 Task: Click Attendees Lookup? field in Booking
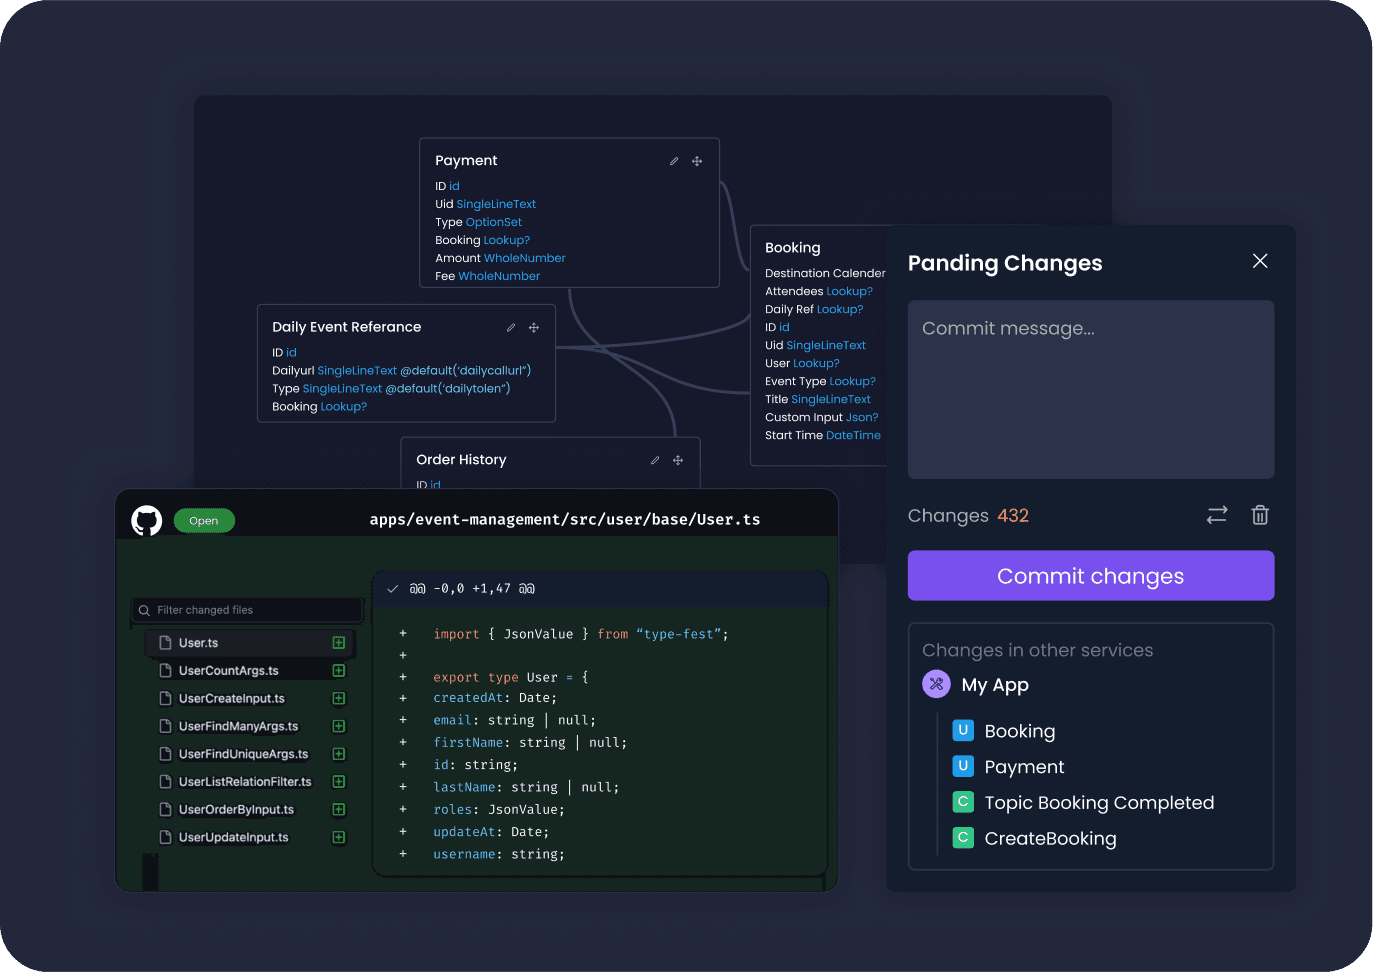pyautogui.click(x=819, y=292)
